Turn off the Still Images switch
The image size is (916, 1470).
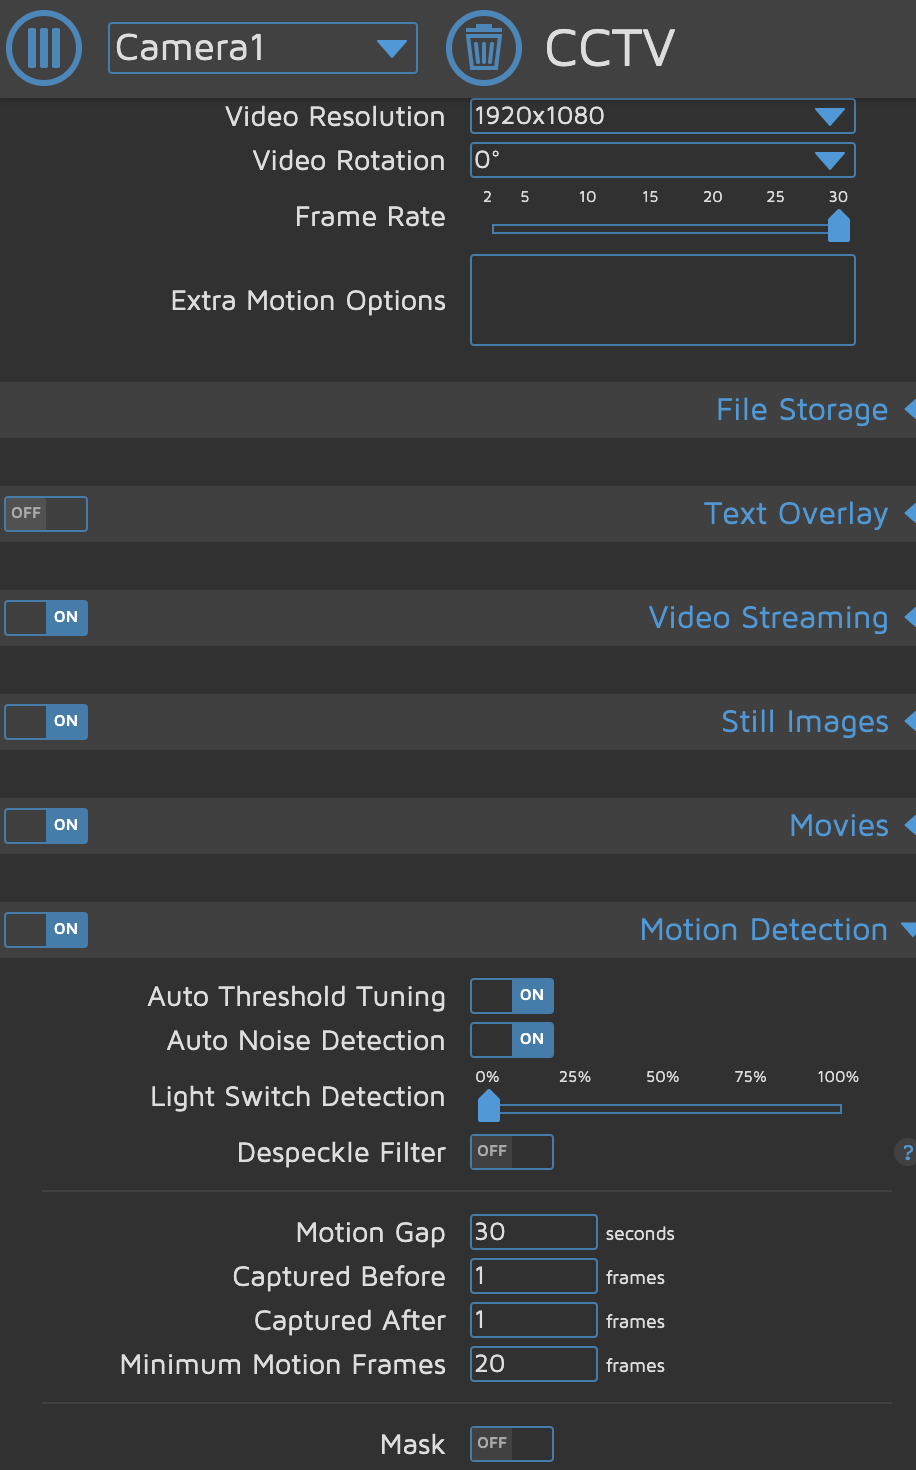pyautogui.click(x=46, y=722)
